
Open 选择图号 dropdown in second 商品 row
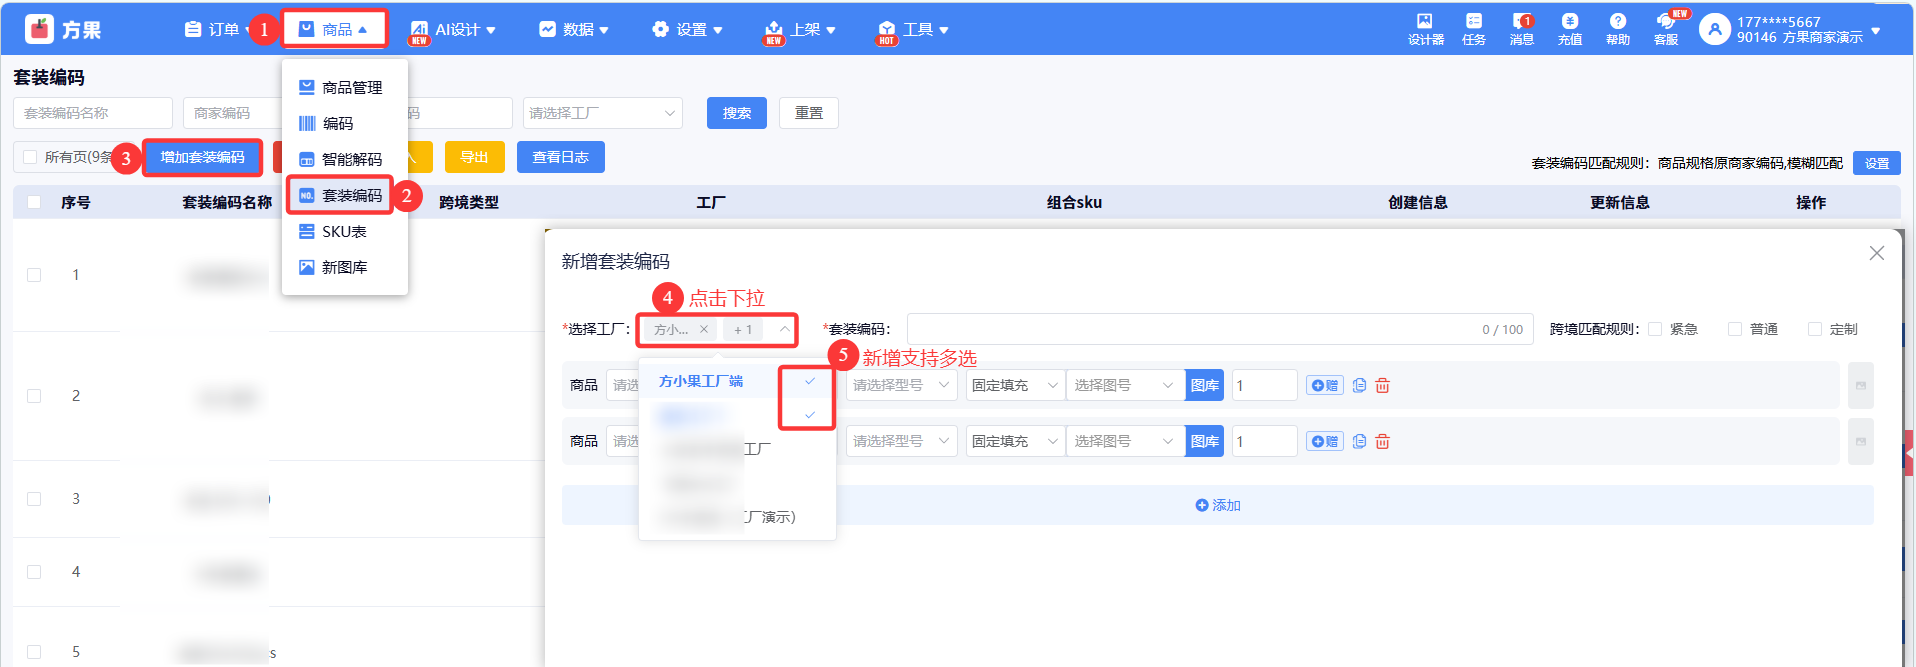point(1125,441)
